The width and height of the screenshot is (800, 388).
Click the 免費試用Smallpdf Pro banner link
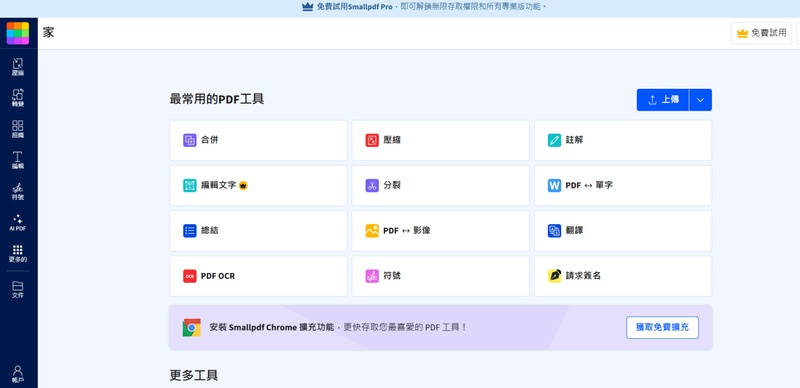tap(355, 7)
